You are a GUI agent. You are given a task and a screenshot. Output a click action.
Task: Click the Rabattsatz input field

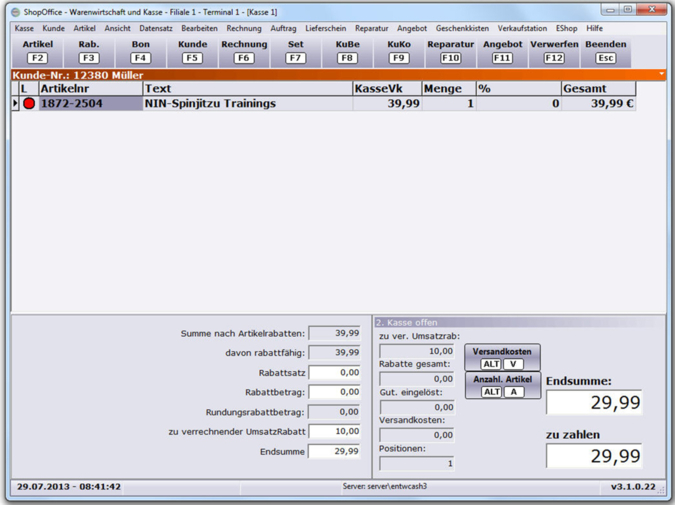click(334, 373)
